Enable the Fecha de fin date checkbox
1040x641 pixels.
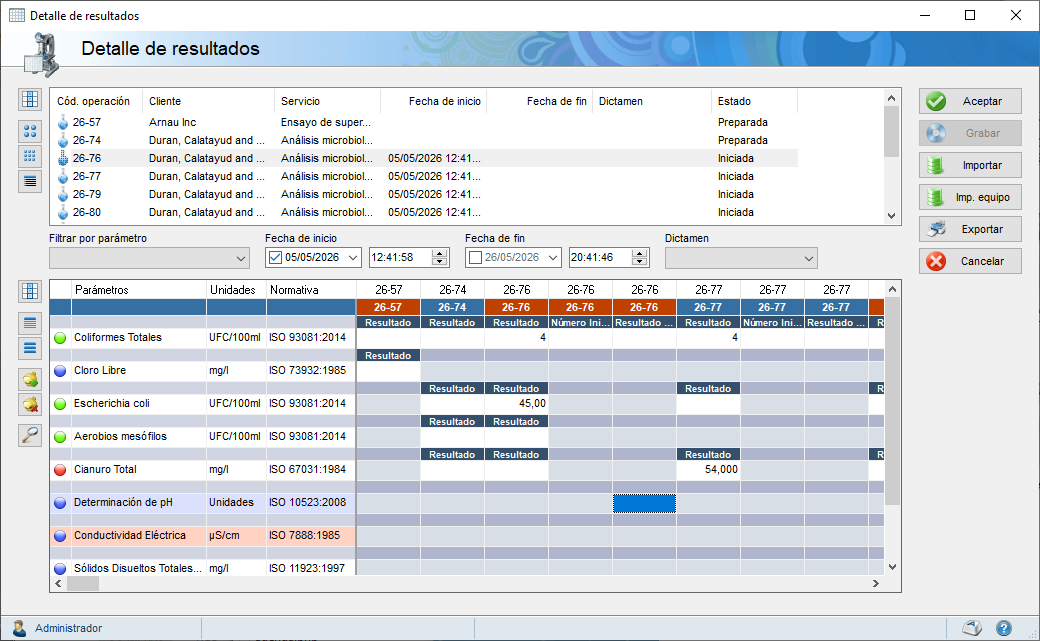tap(475, 257)
